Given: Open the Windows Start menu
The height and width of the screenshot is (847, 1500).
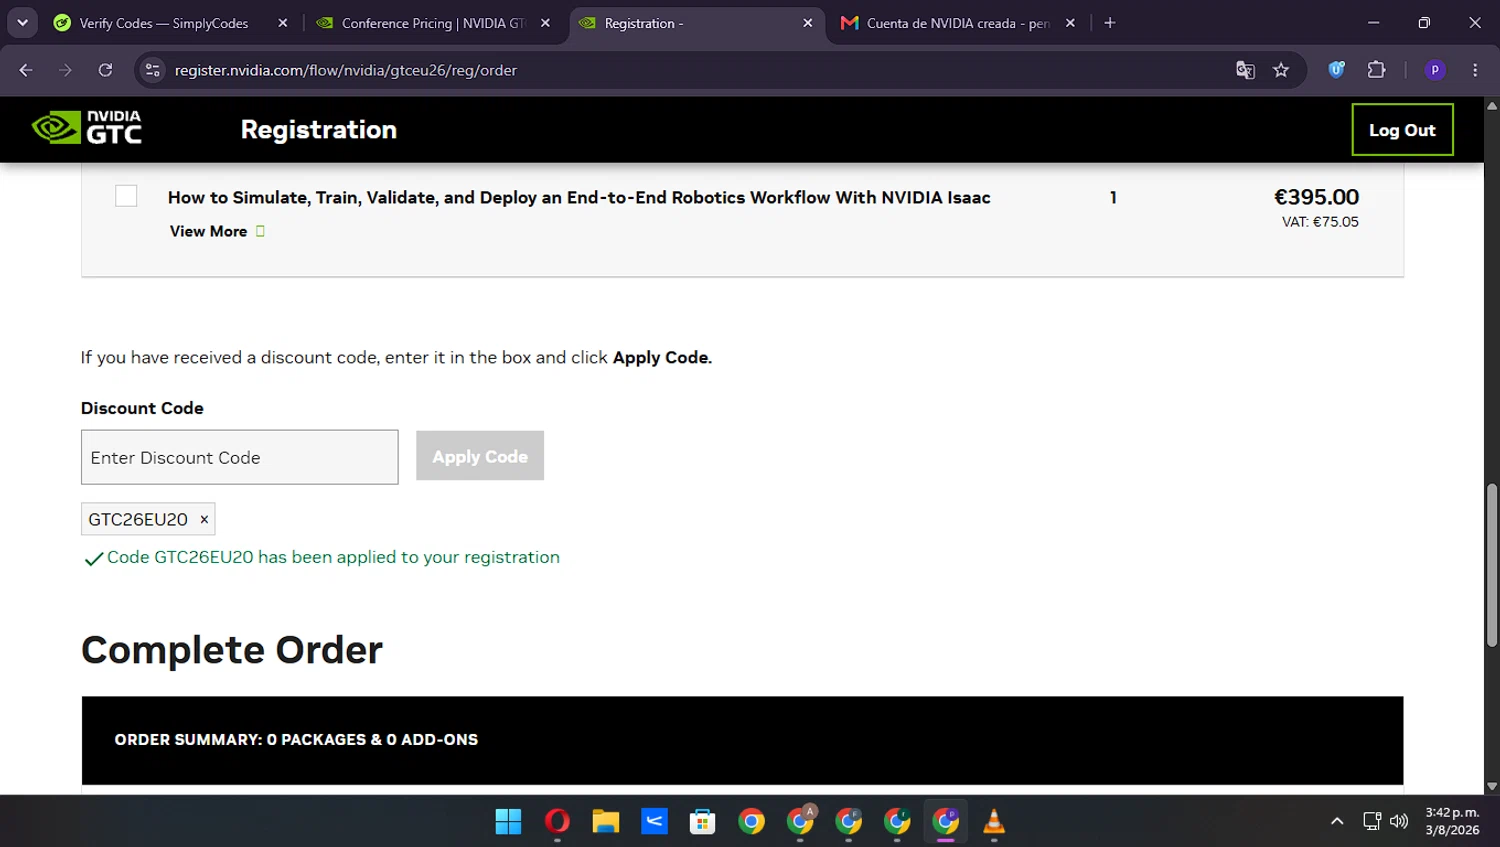Looking at the screenshot, I should [x=508, y=822].
